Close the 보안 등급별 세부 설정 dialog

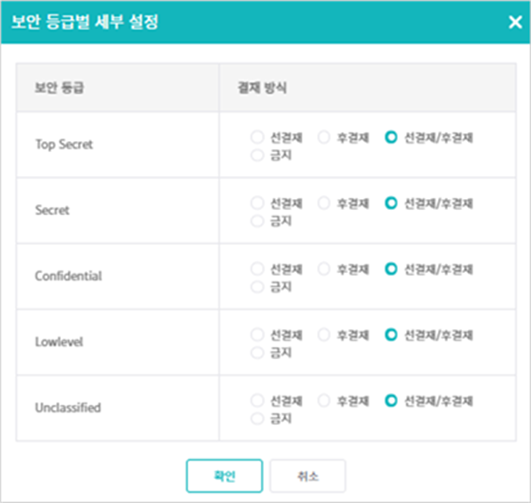[x=515, y=22]
